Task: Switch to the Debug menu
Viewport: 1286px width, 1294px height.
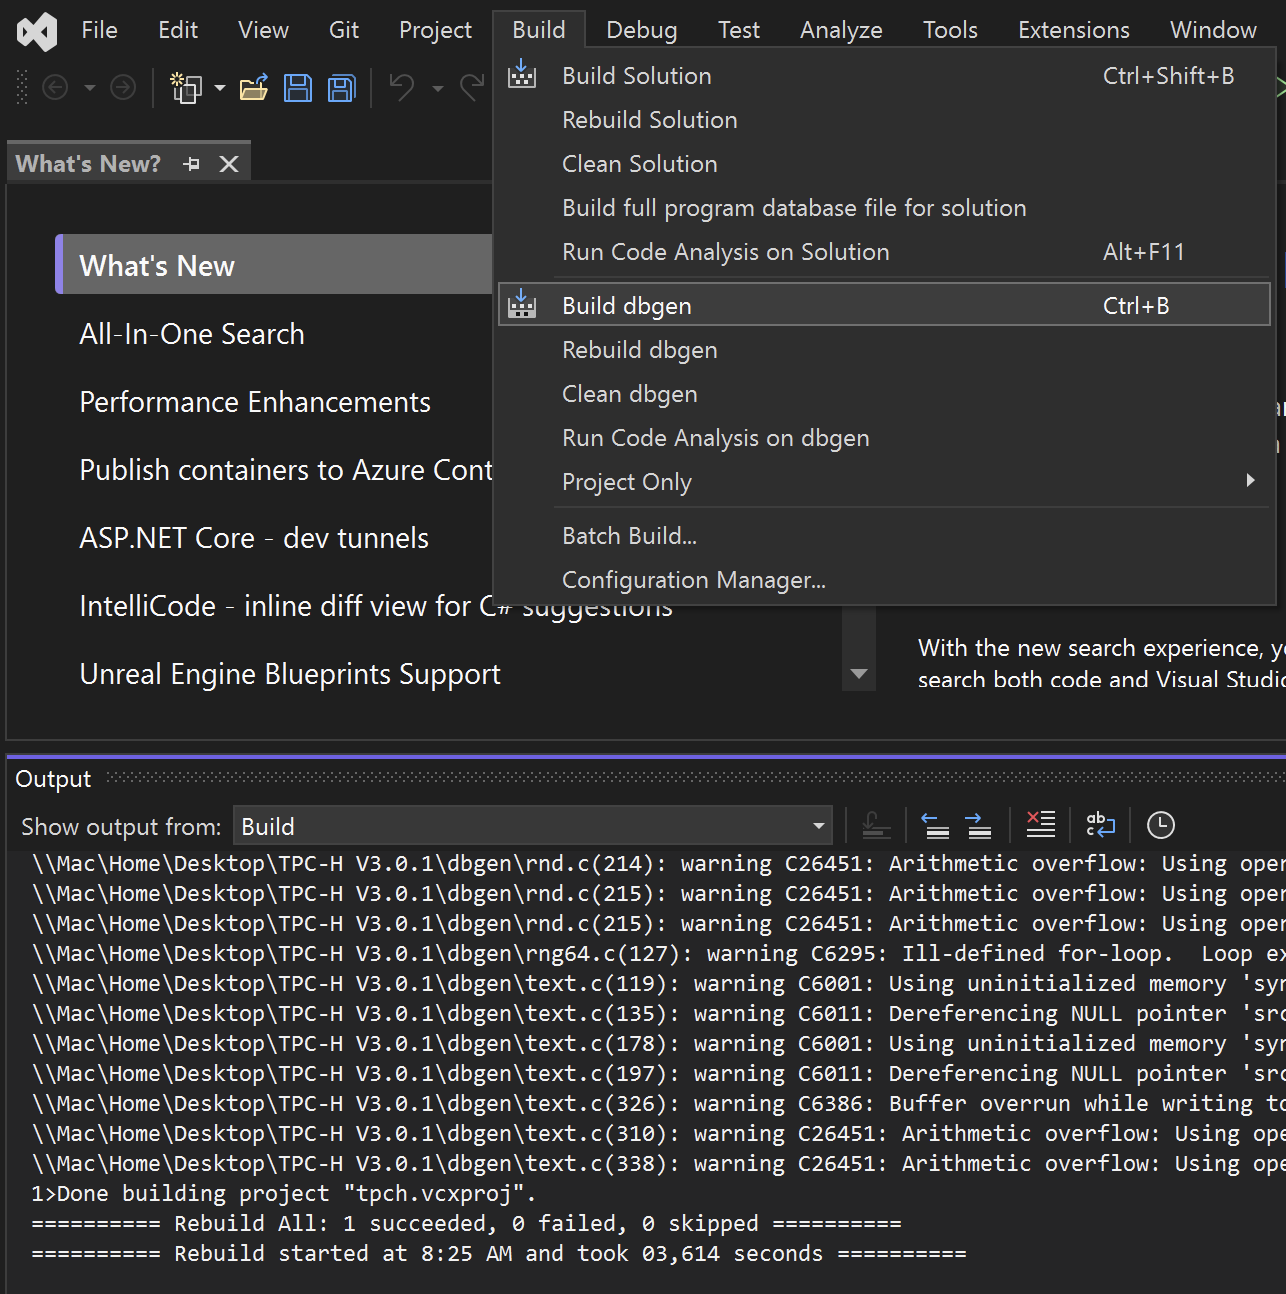Action: (641, 29)
